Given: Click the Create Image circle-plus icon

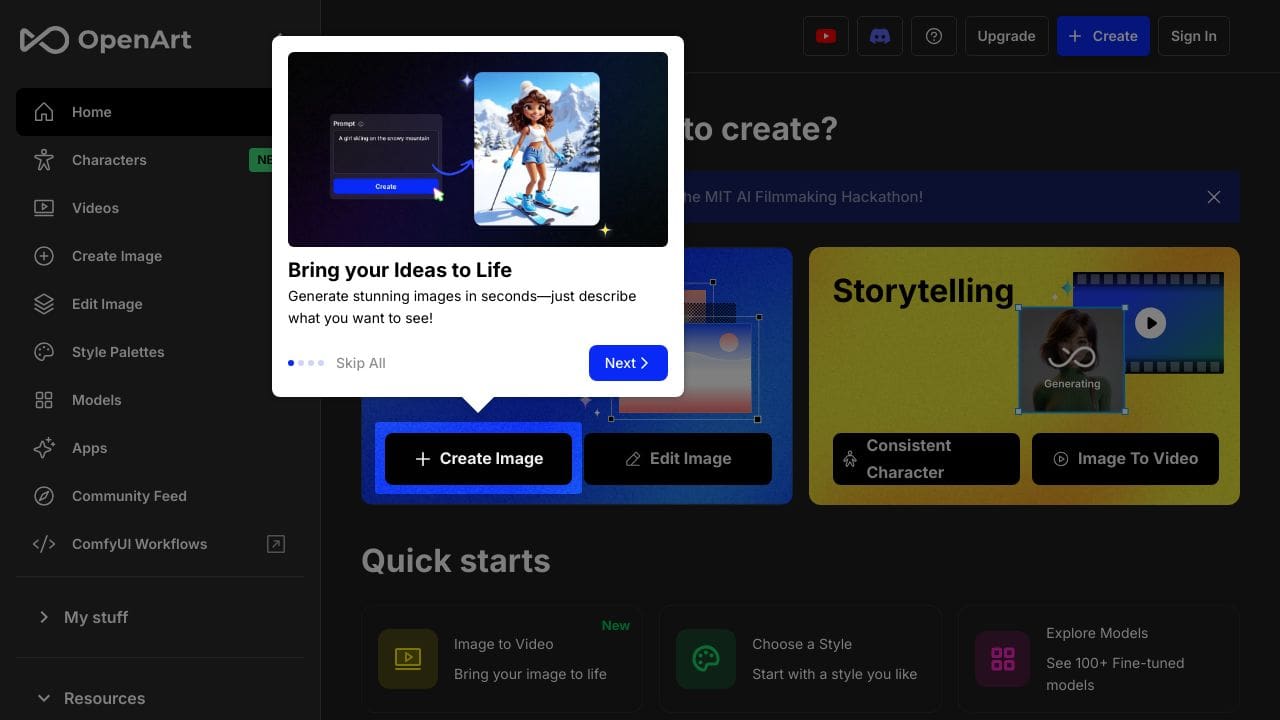Looking at the screenshot, I should click(44, 256).
